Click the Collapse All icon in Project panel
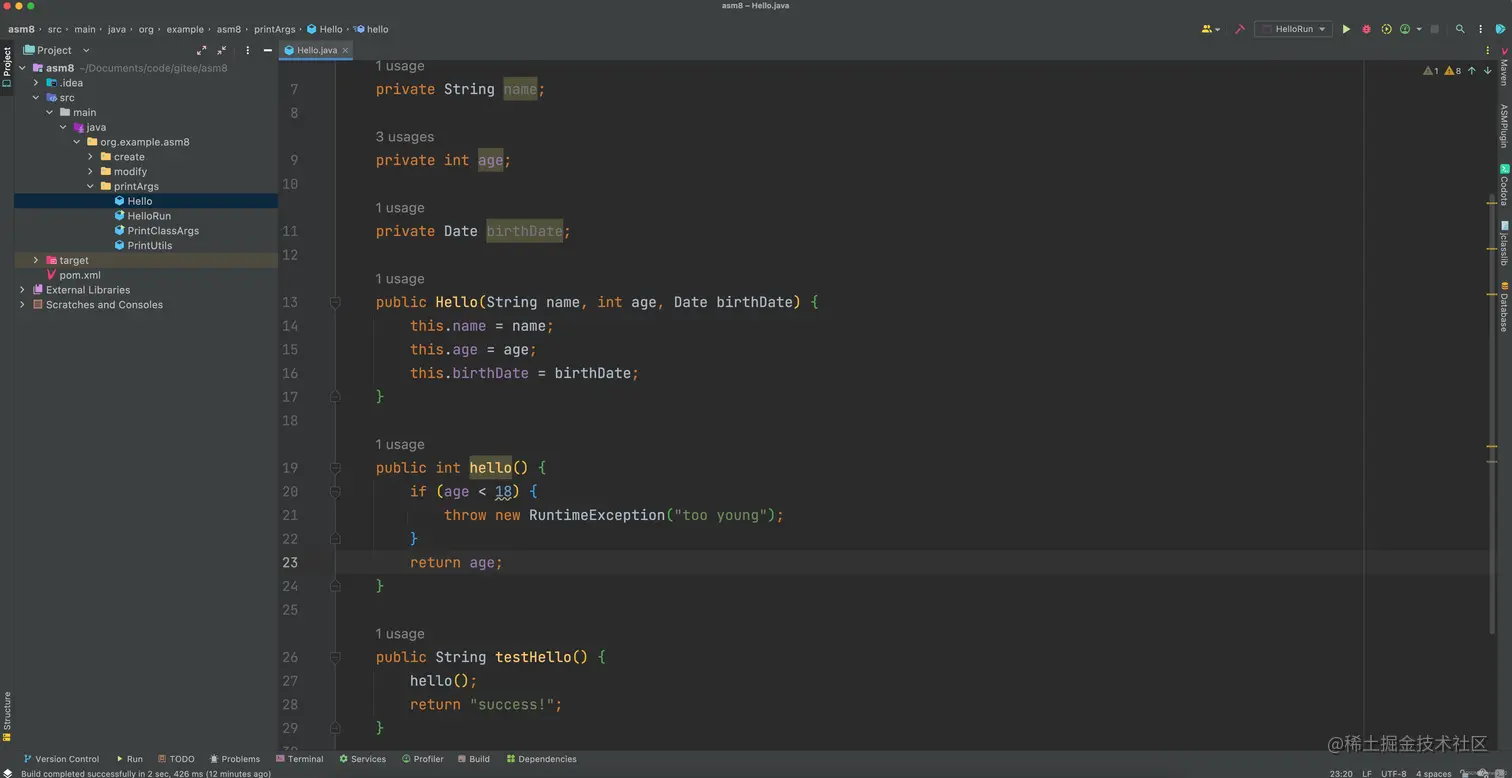Image resolution: width=1512 pixels, height=778 pixels. 222,50
